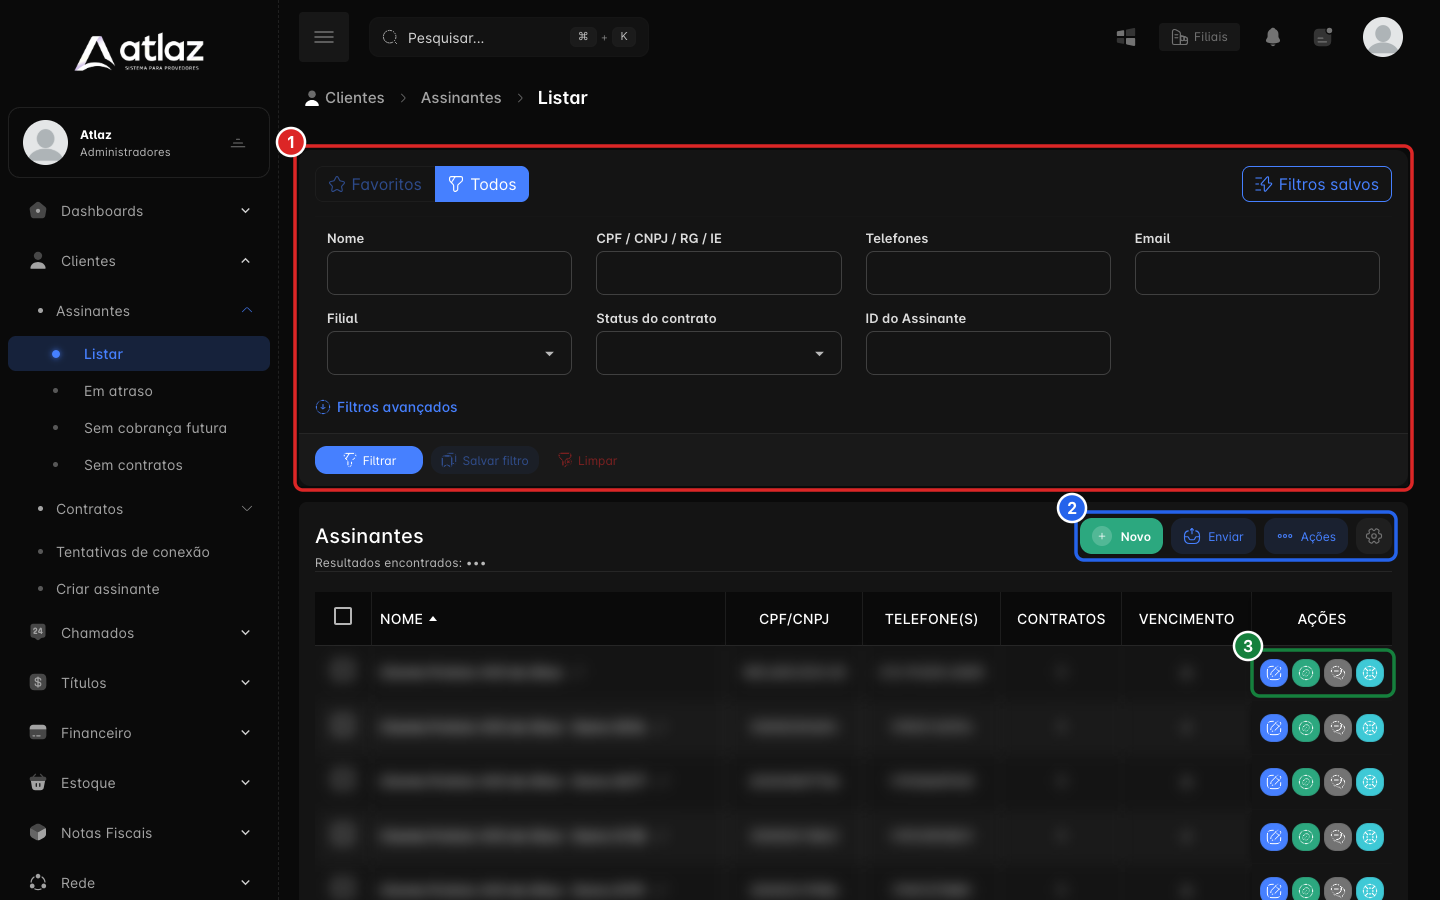This screenshot has height=900, width=1440.
Task: Click edit icon in the top table row
Action: pyautogui.click(x=1274, y=673)
